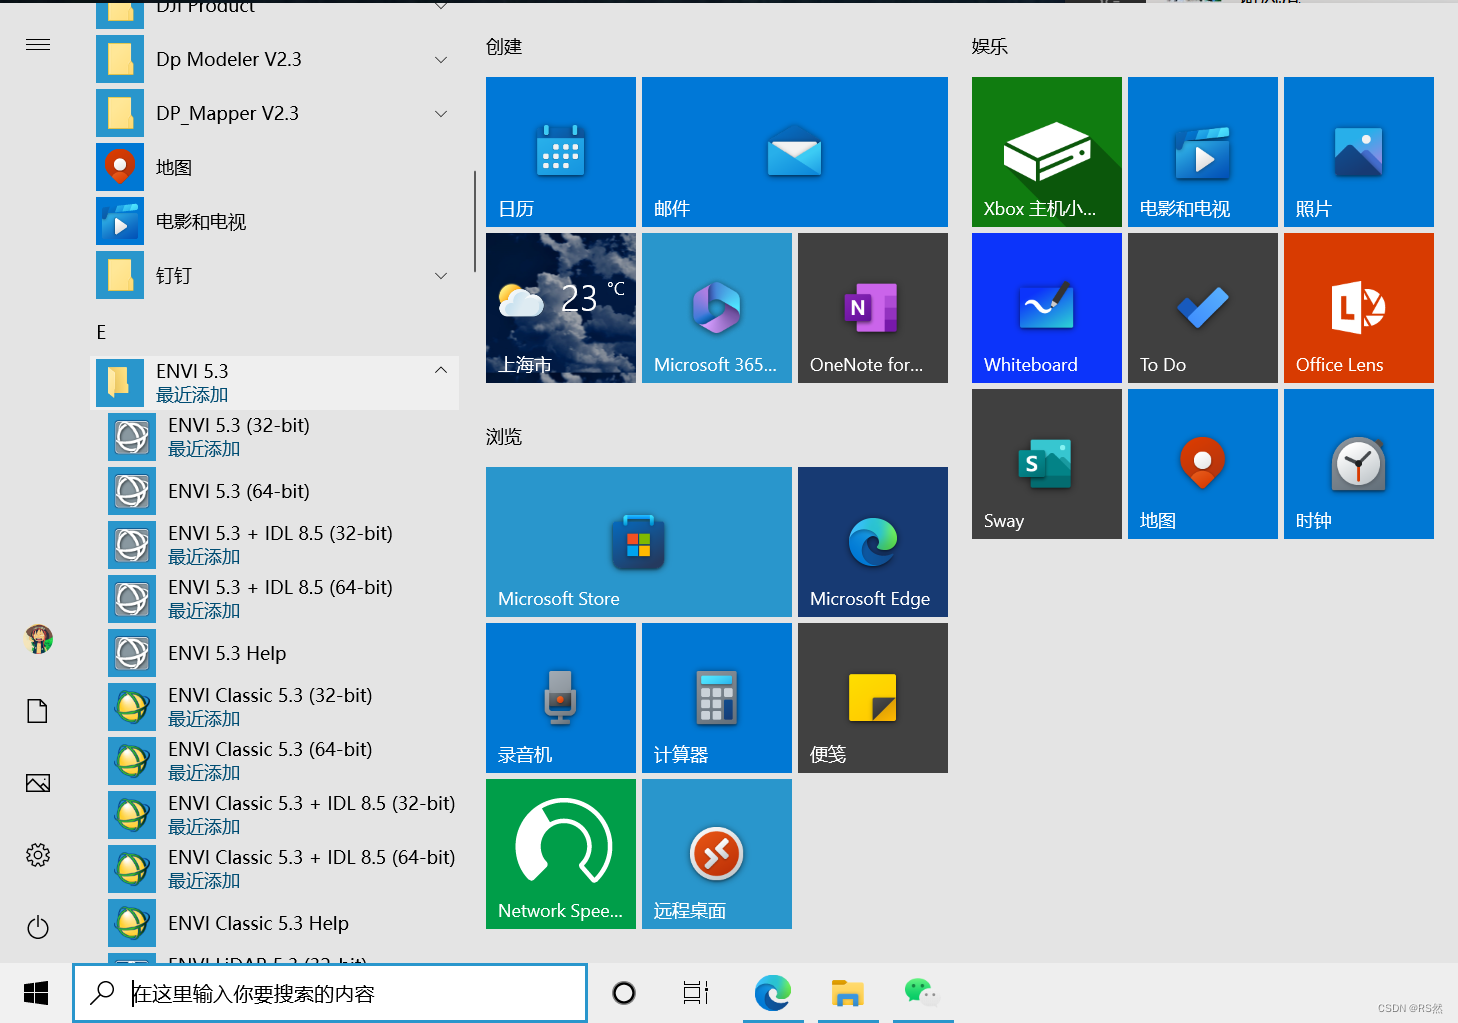Launch the Office Lens tile
1458x1023 pixels.
pos(1359,308)
